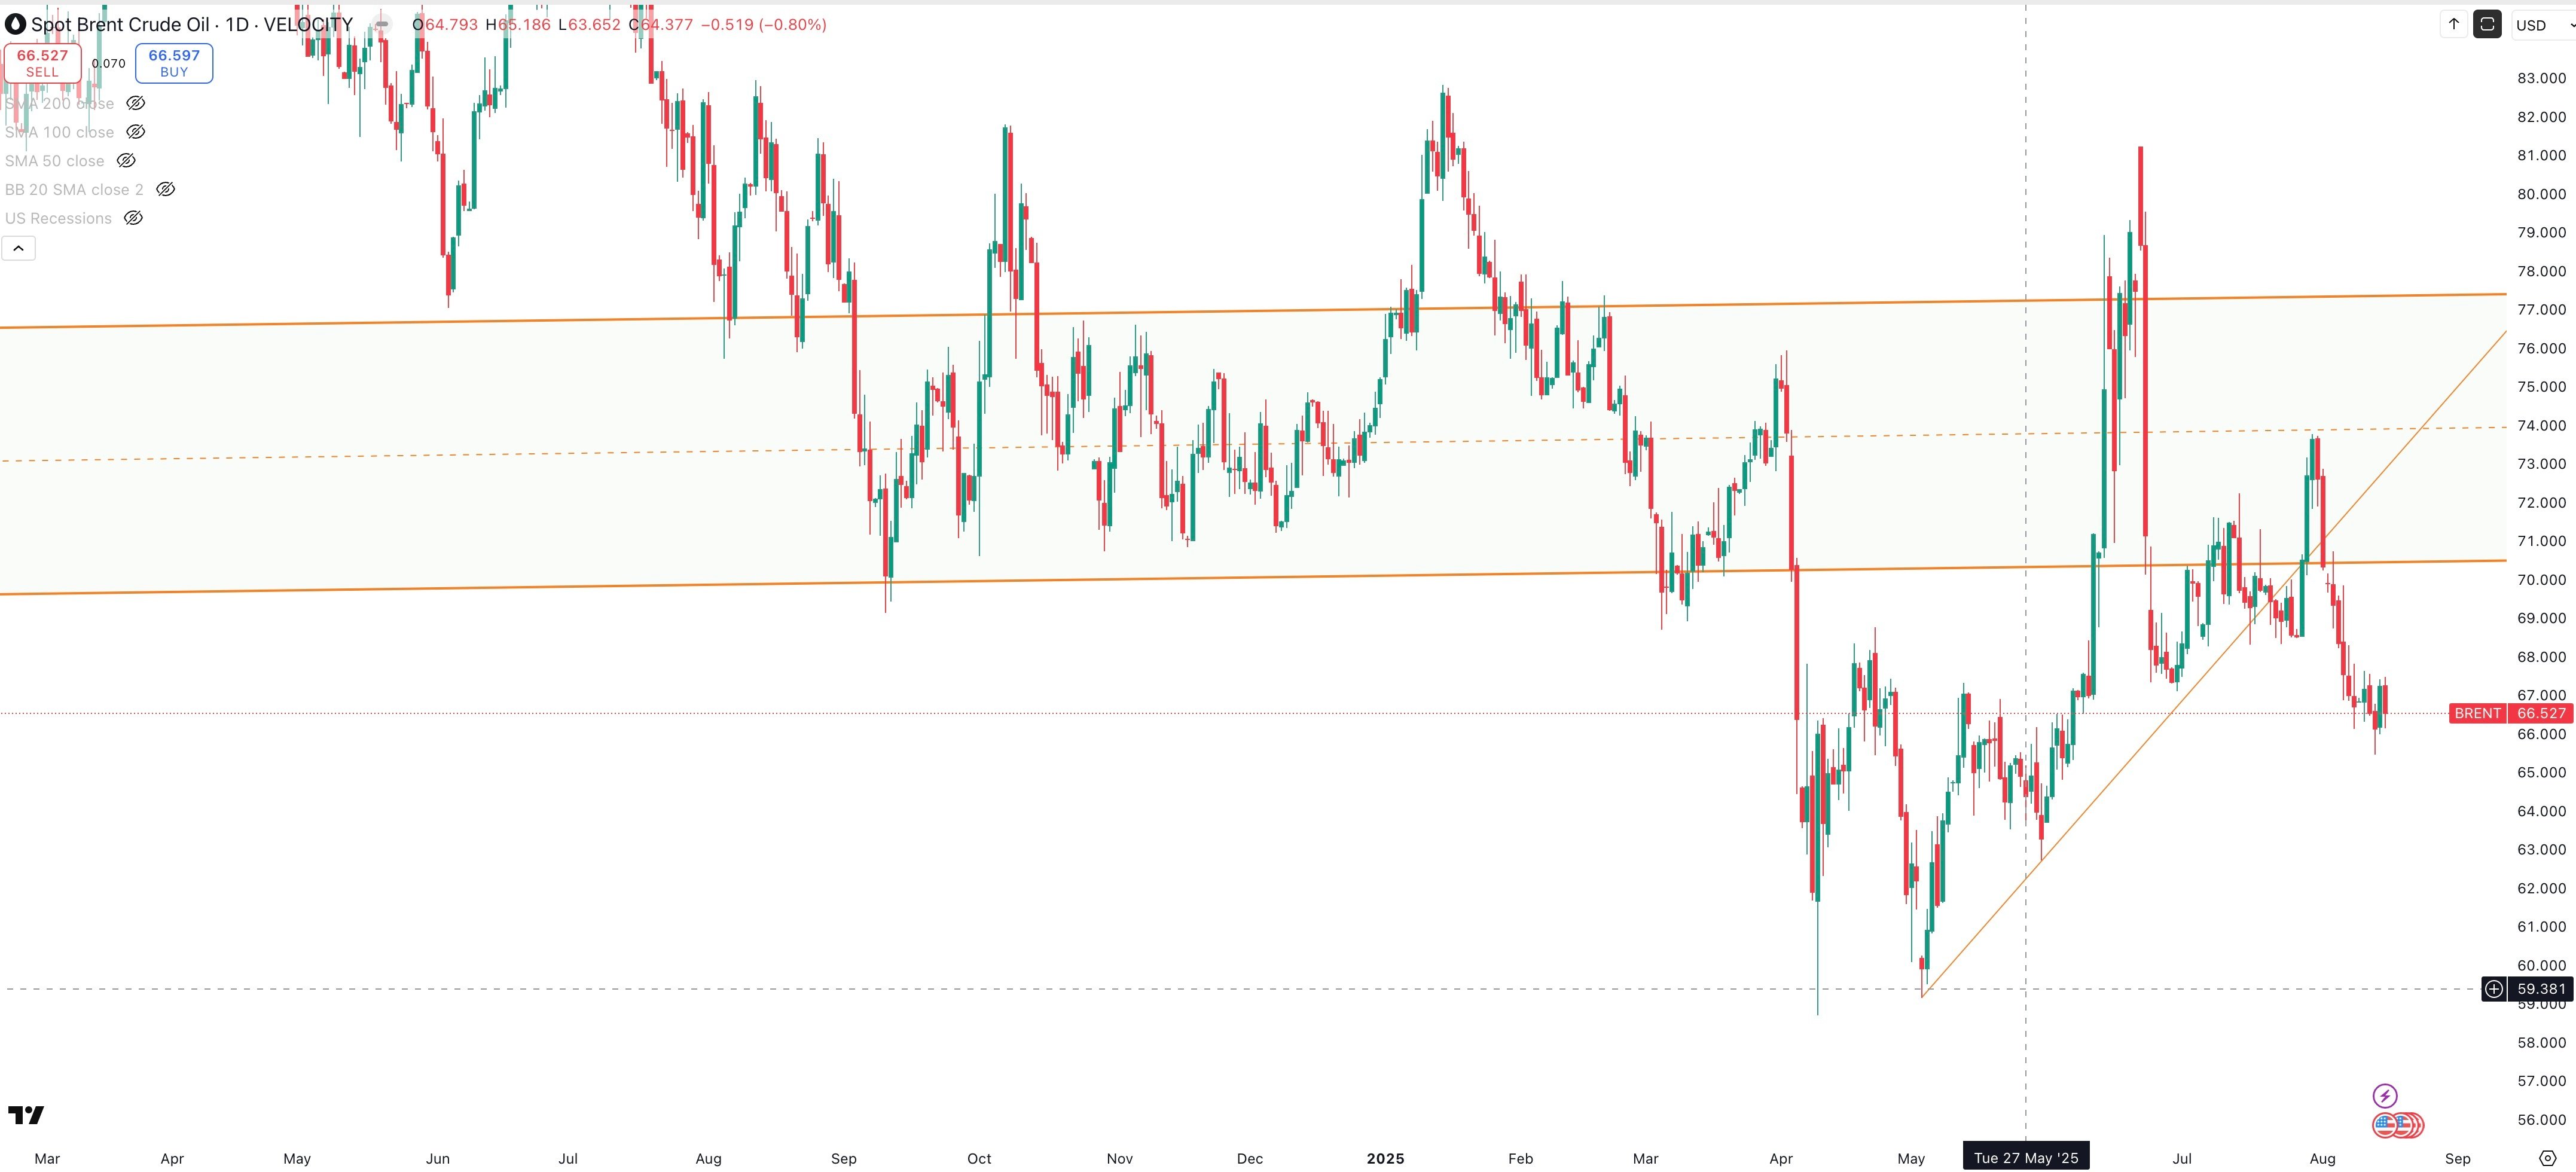This screenshot has width=2576, height=1172.
Task: Click the Dec label on time axis
Action: [x=1250, y=1158]
